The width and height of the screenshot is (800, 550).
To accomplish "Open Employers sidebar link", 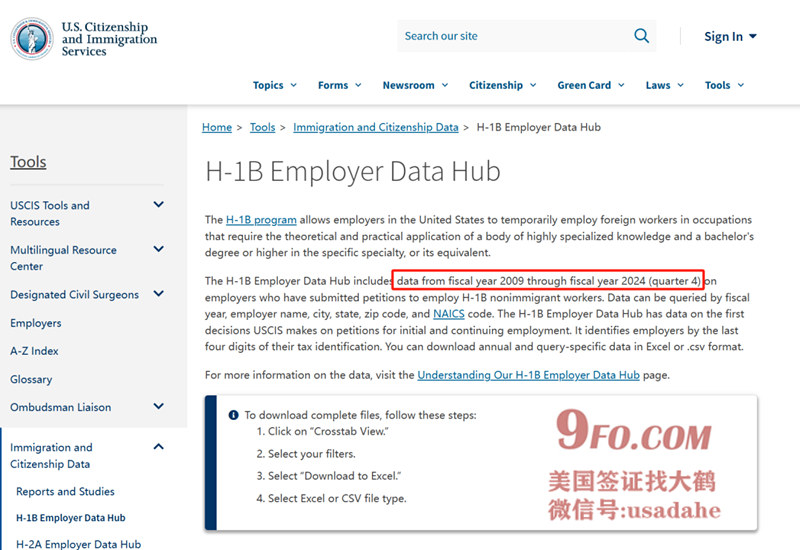I will tap(36, 323).
